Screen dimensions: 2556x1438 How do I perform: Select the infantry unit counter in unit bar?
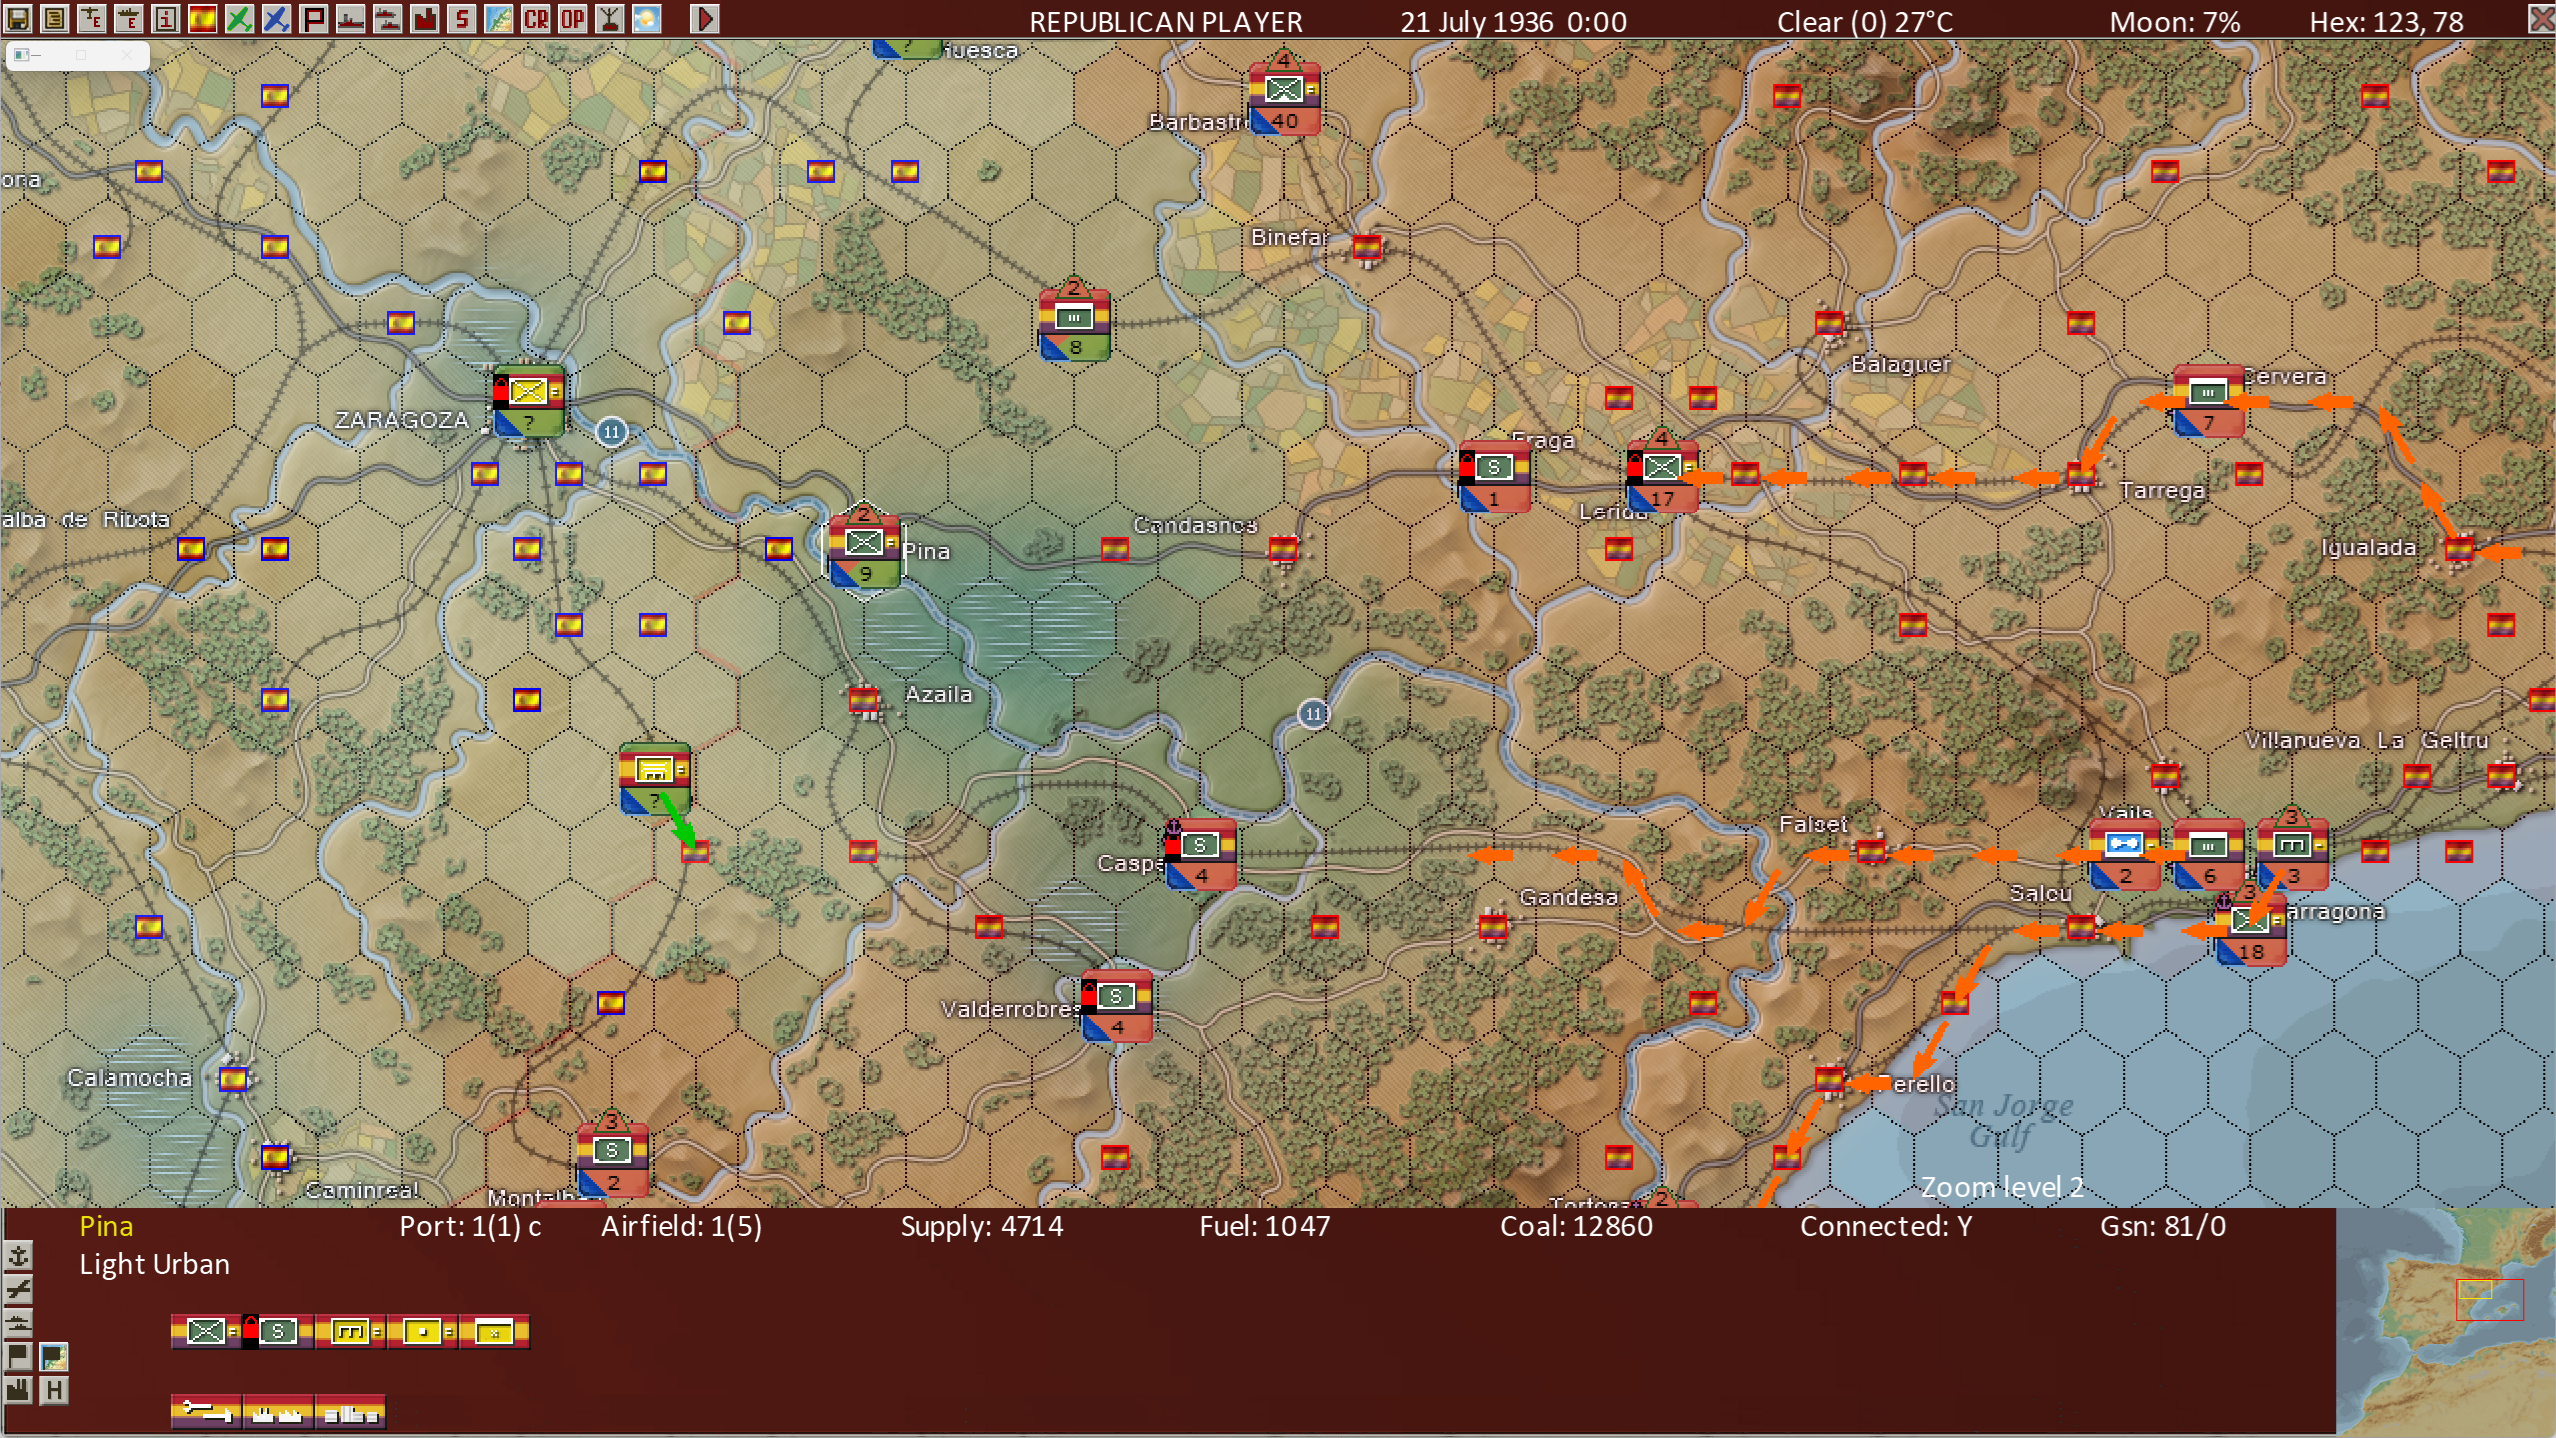click(x=205, y=1331)
